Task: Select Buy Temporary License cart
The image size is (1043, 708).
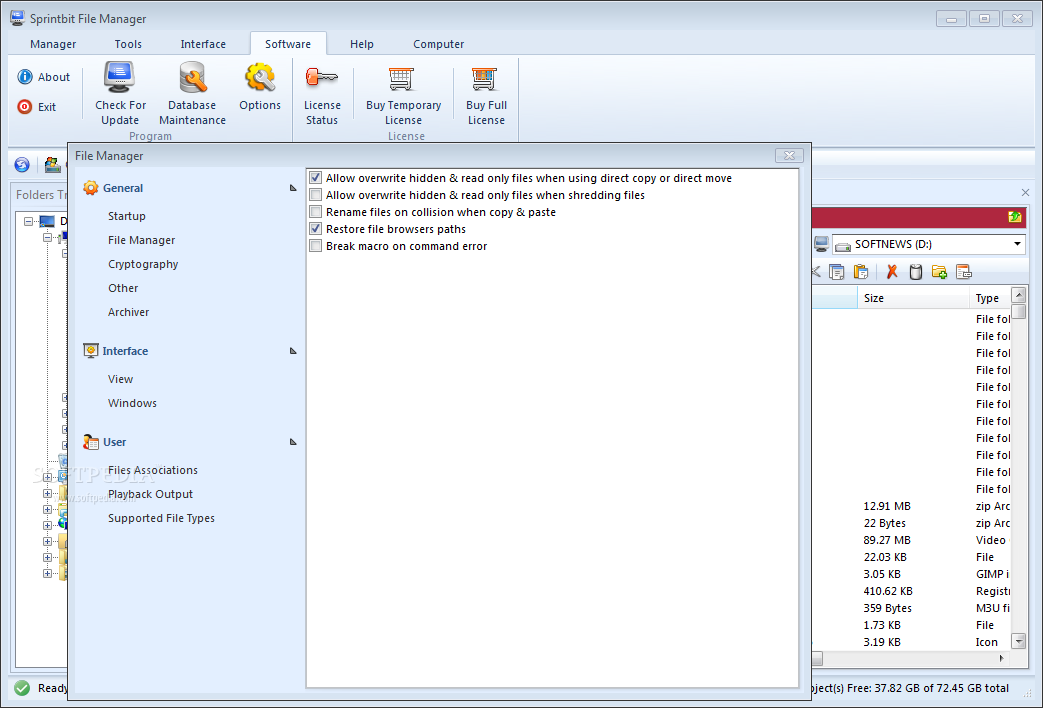Action: [402, 78]
